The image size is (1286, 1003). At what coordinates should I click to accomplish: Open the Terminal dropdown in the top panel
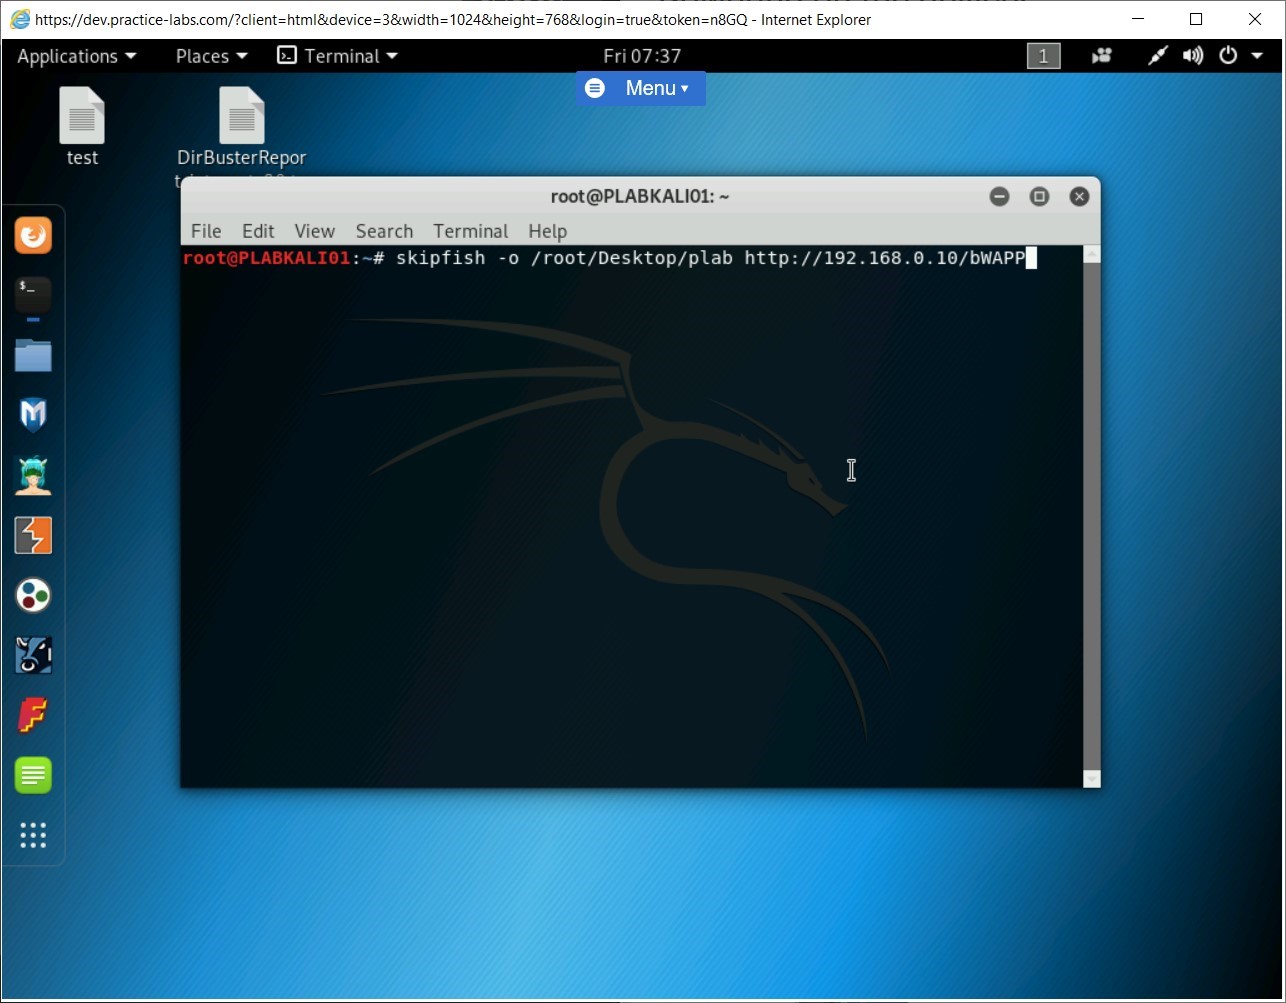pos(337,56)
